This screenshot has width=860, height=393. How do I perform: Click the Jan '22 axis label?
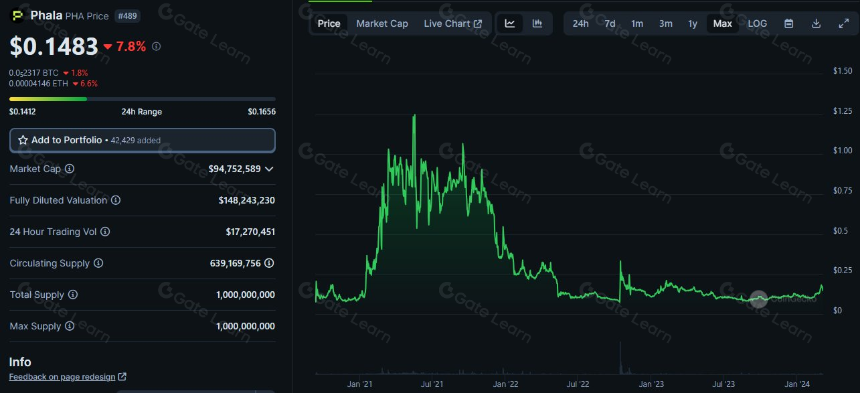[505, 384]
